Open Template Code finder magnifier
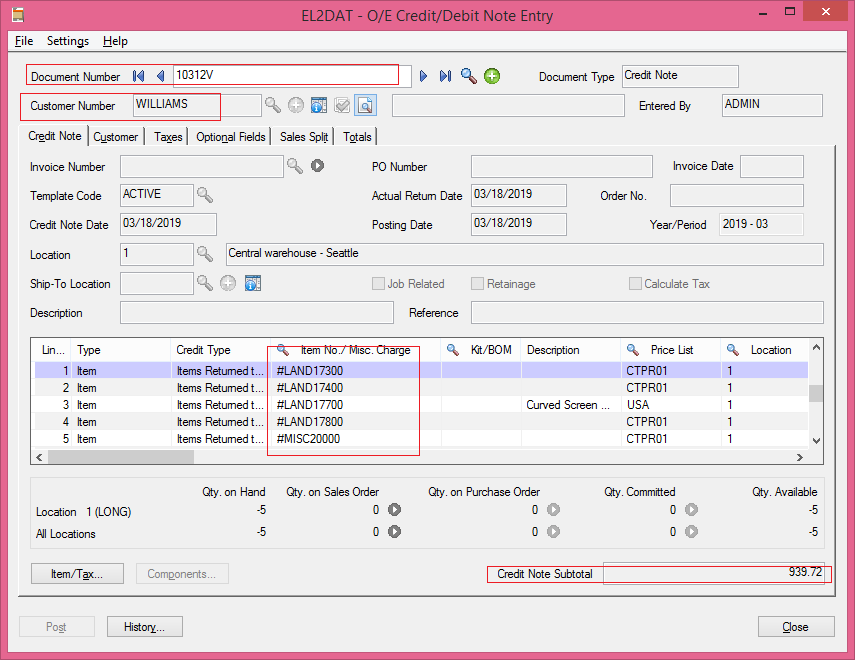Viewport: 855px width, 660px height. [205, 195]
